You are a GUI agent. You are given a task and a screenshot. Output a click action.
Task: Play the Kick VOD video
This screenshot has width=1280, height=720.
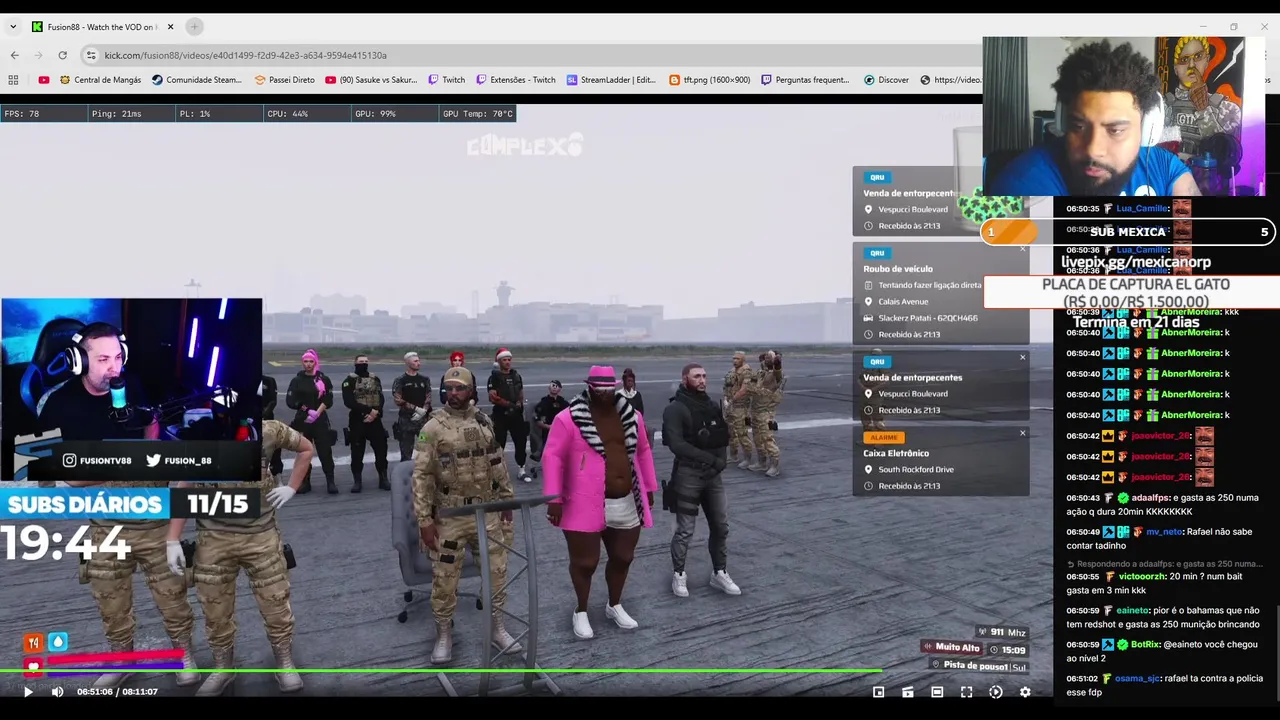tap(28, 692)
